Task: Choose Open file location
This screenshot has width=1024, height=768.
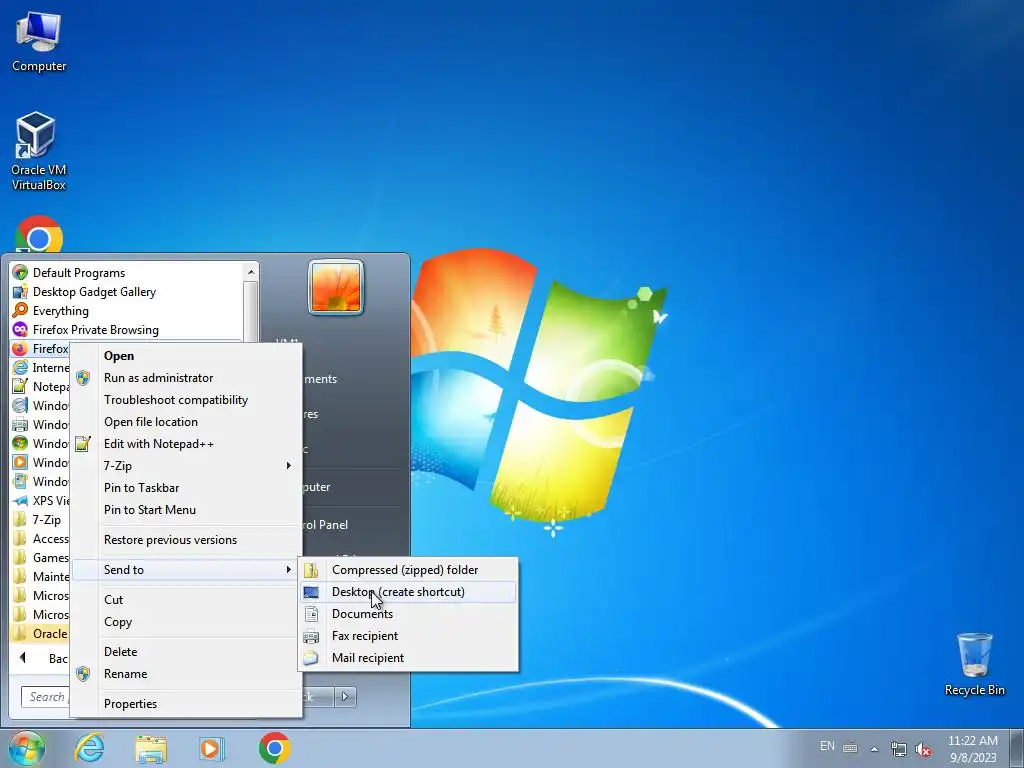Action: 186,422
